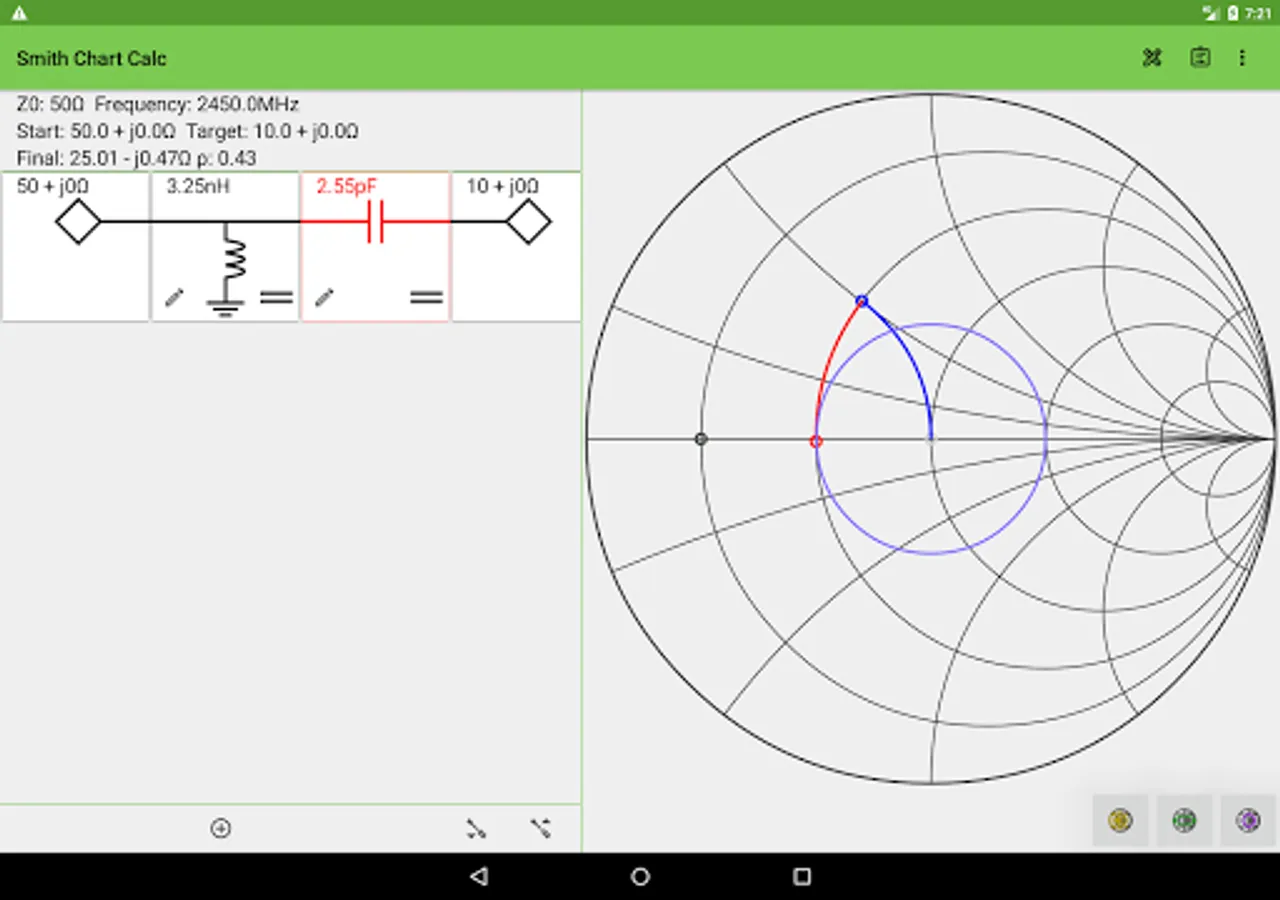1280x900 pixels.
Task: Toggle the green circle overlay button
Action: (1184, 821)
